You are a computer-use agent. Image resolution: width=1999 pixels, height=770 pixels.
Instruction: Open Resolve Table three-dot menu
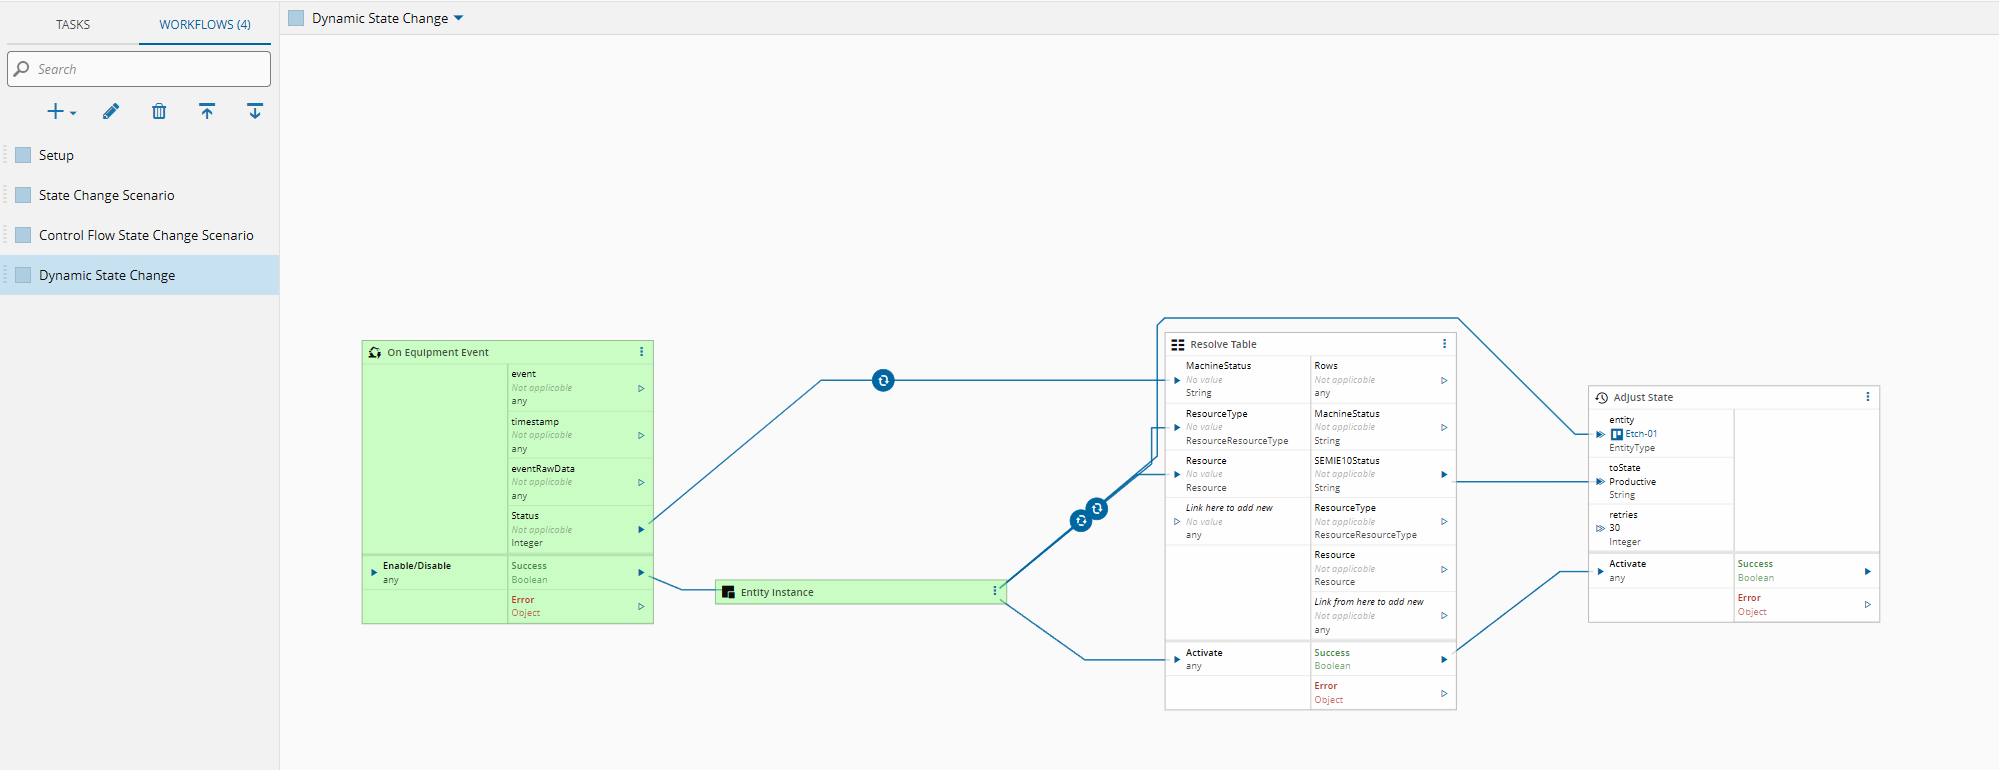point(1444,344)
